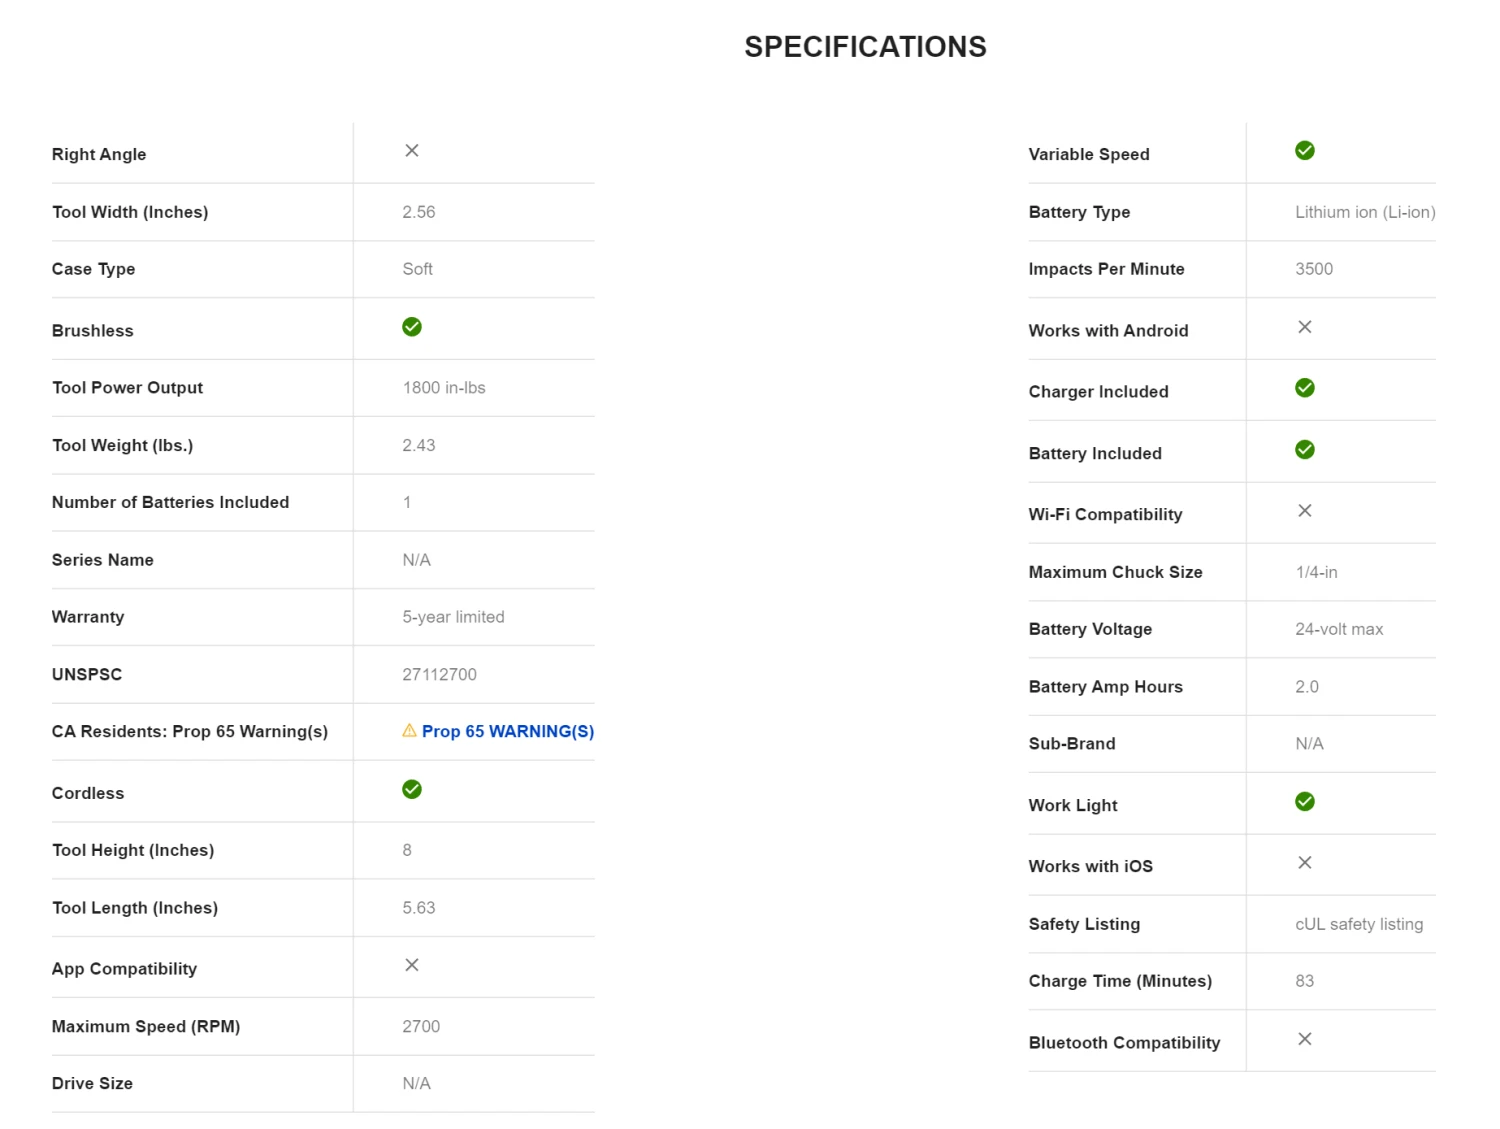Screen dimensions: 1500x1129
Task: Click the X icon for Right Angle
Action: tap(412, 151)
